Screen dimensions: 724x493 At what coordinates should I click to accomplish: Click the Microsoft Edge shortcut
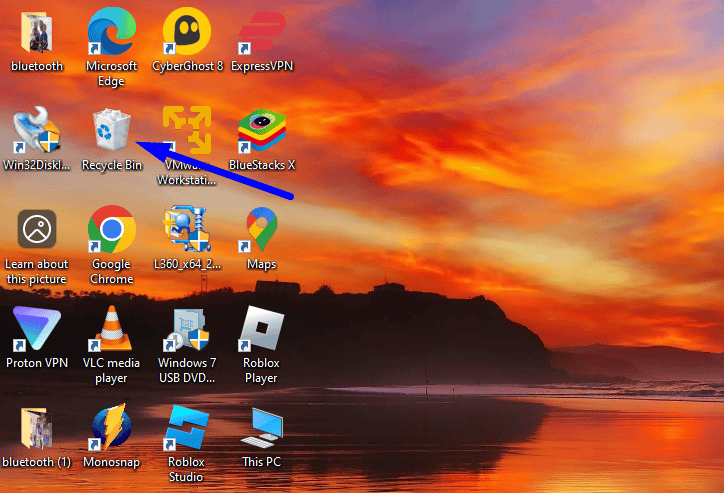point(111,33)
